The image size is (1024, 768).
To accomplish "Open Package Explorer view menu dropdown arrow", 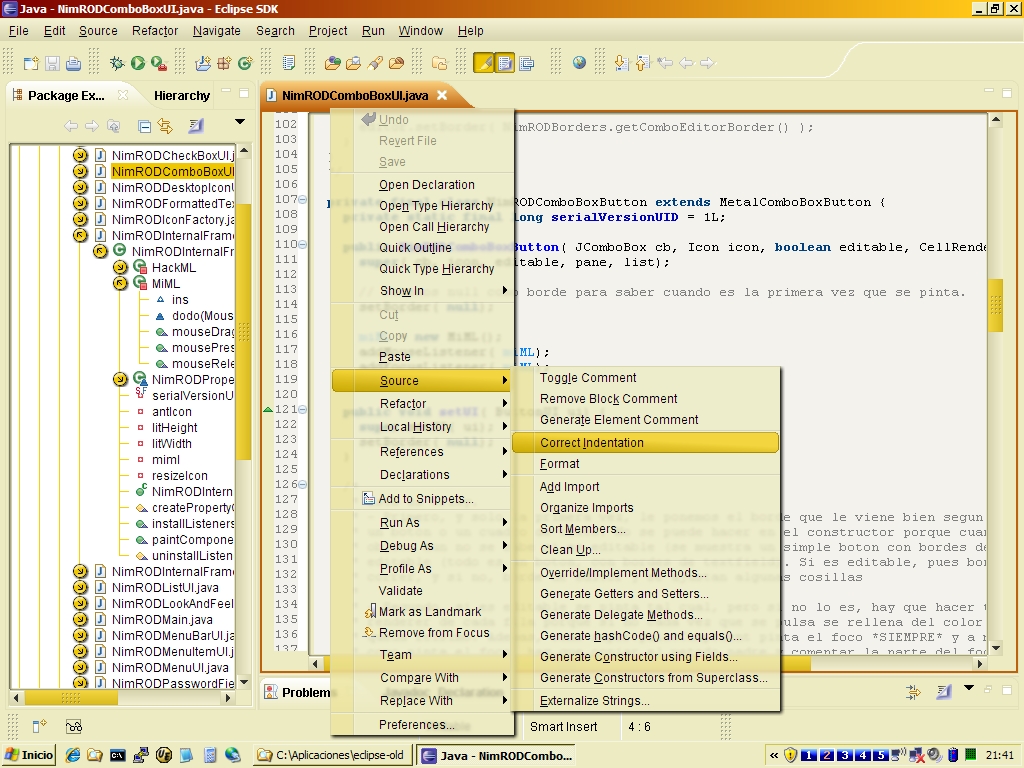I will pyautogui.click(x=240, y=123).
